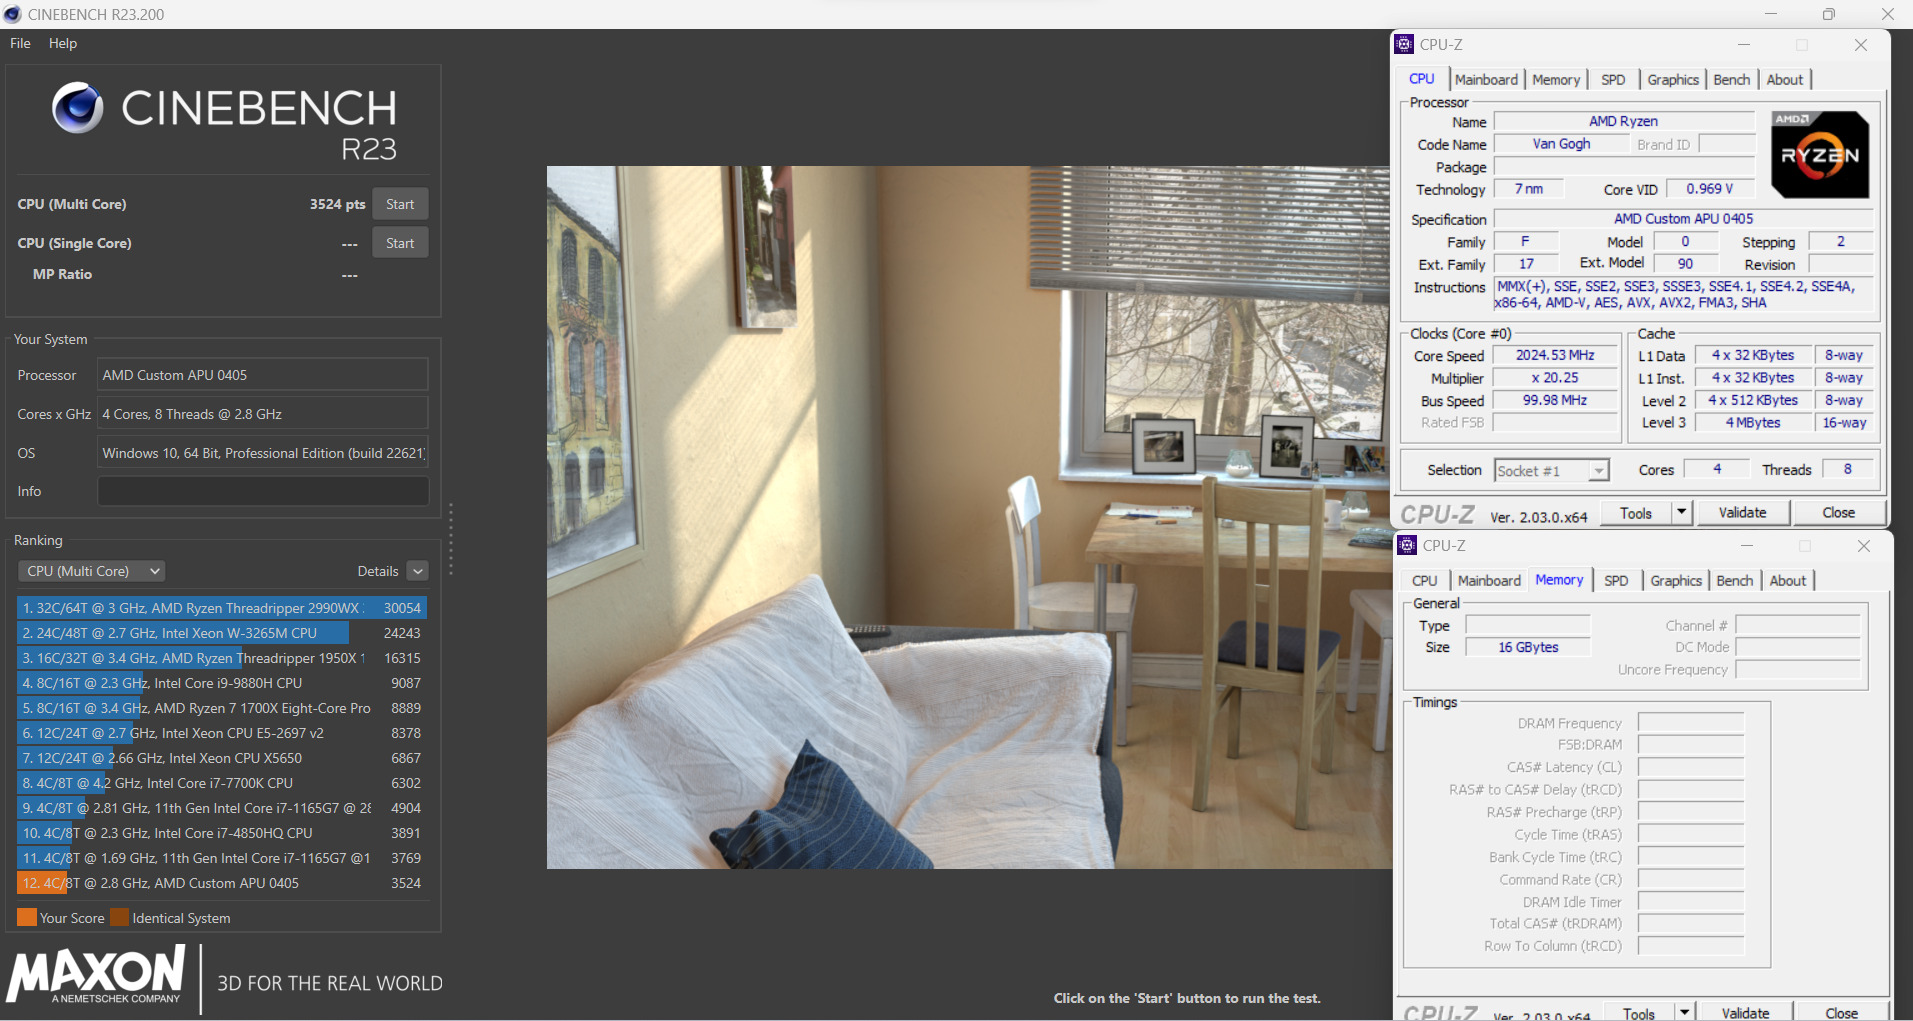Image resolution: width=1913 pixels, height=1021 pixels.
Task: Click the rendered room scene image
Action: click(x=968, y=517)
